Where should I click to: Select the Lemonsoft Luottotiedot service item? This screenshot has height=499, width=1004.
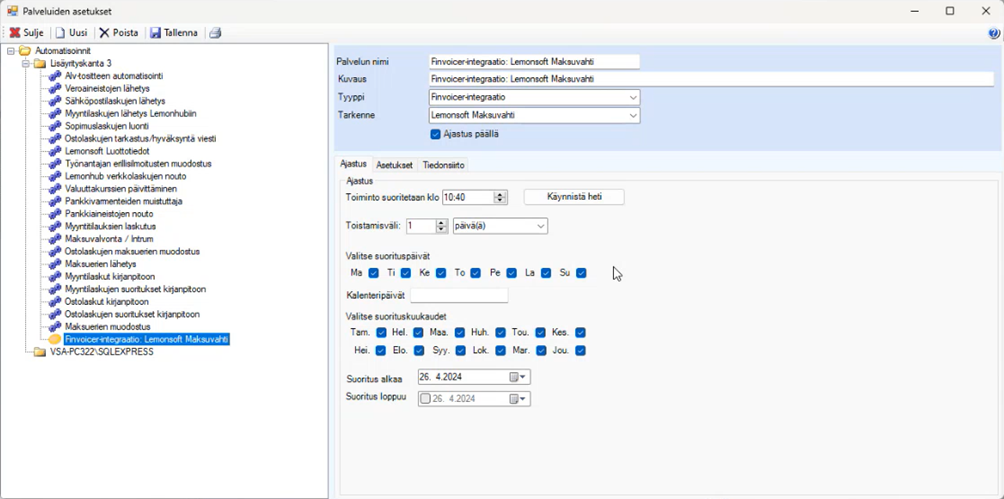(x=109, y=151)
